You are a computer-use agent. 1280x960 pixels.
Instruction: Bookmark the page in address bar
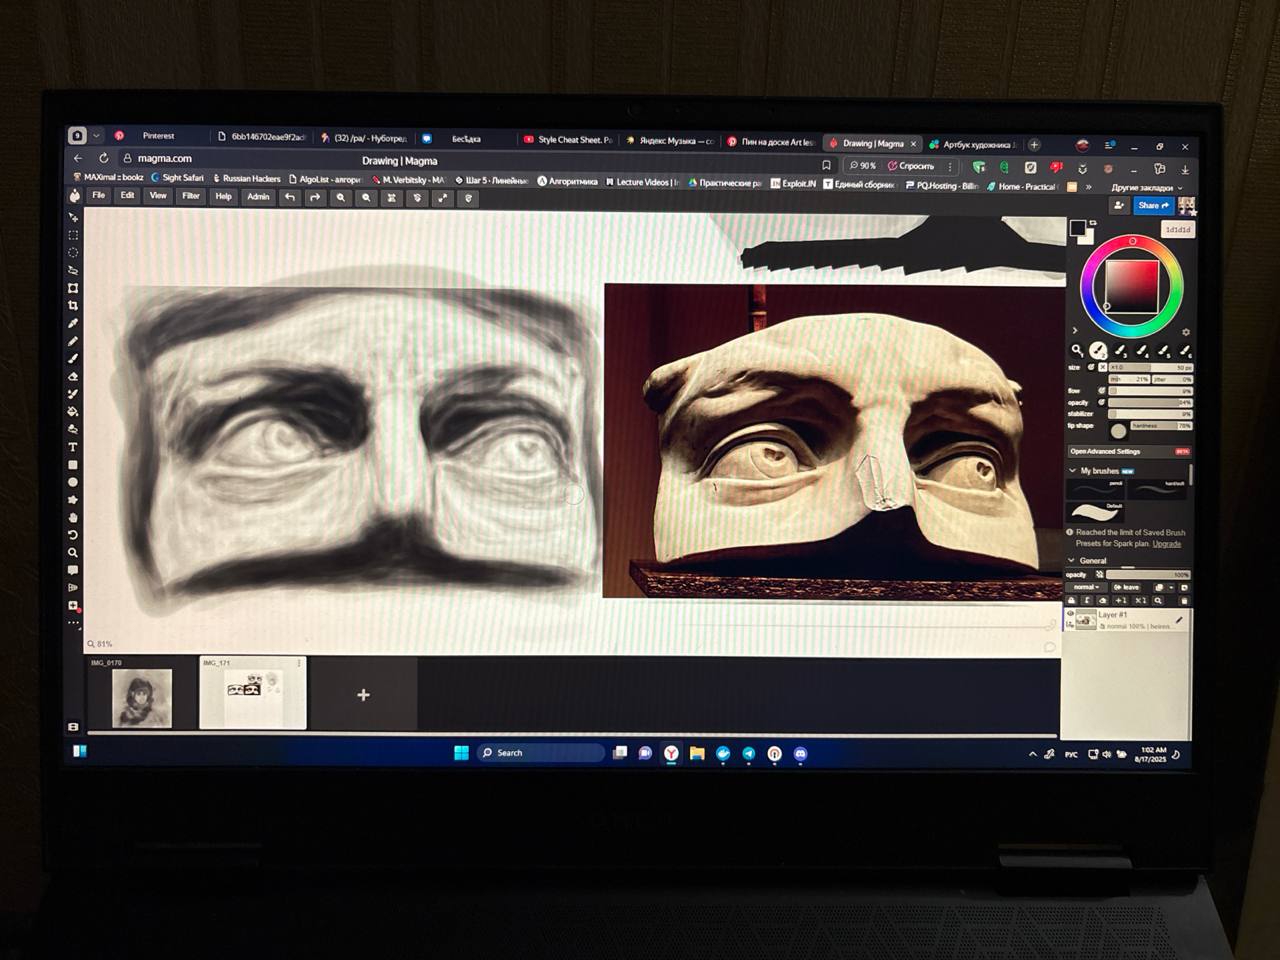click(x=826, y=166)
